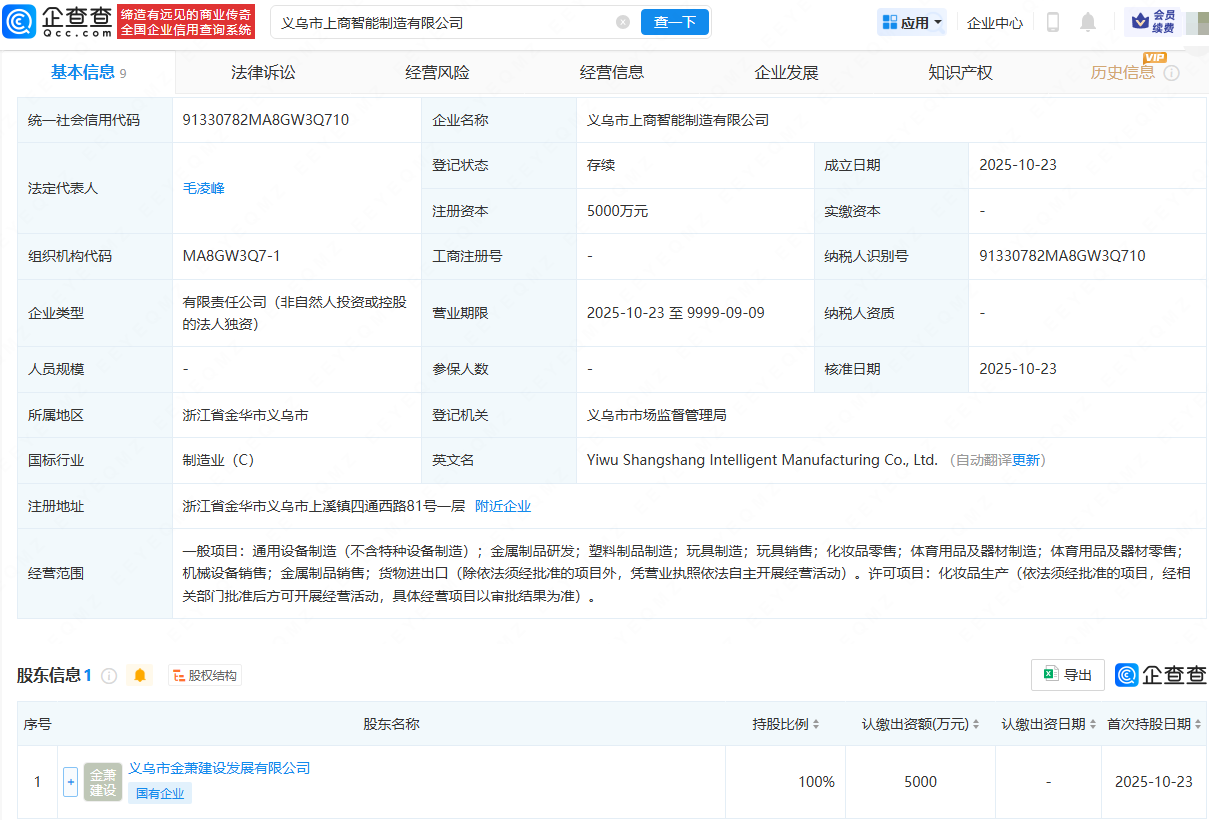
Task: Open notifications via the header bell icon
Action: coord(1088,22)
